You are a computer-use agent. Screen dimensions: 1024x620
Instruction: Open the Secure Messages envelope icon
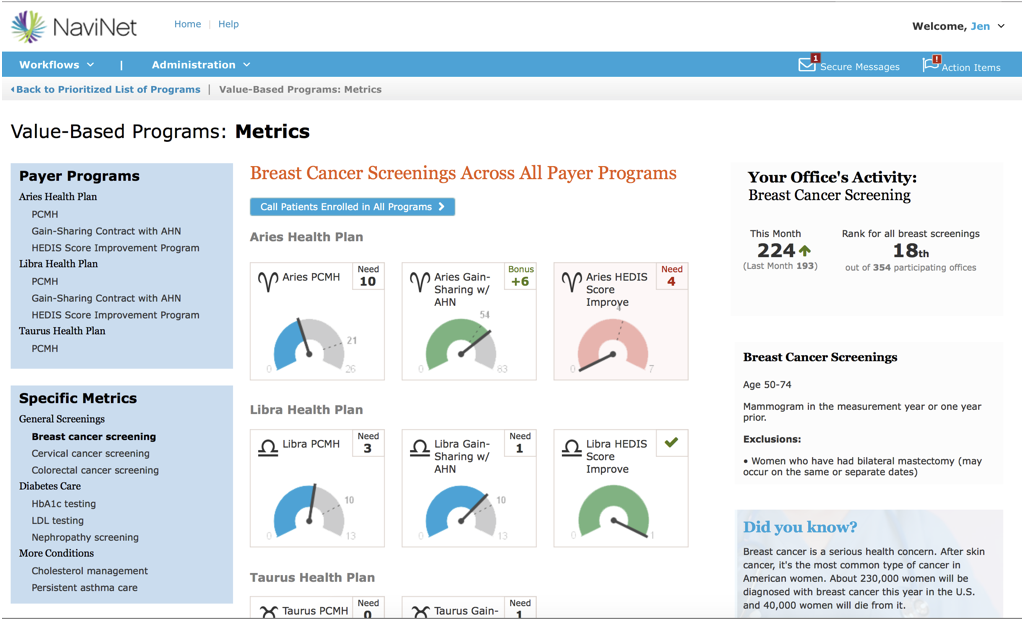coord(808,63)
